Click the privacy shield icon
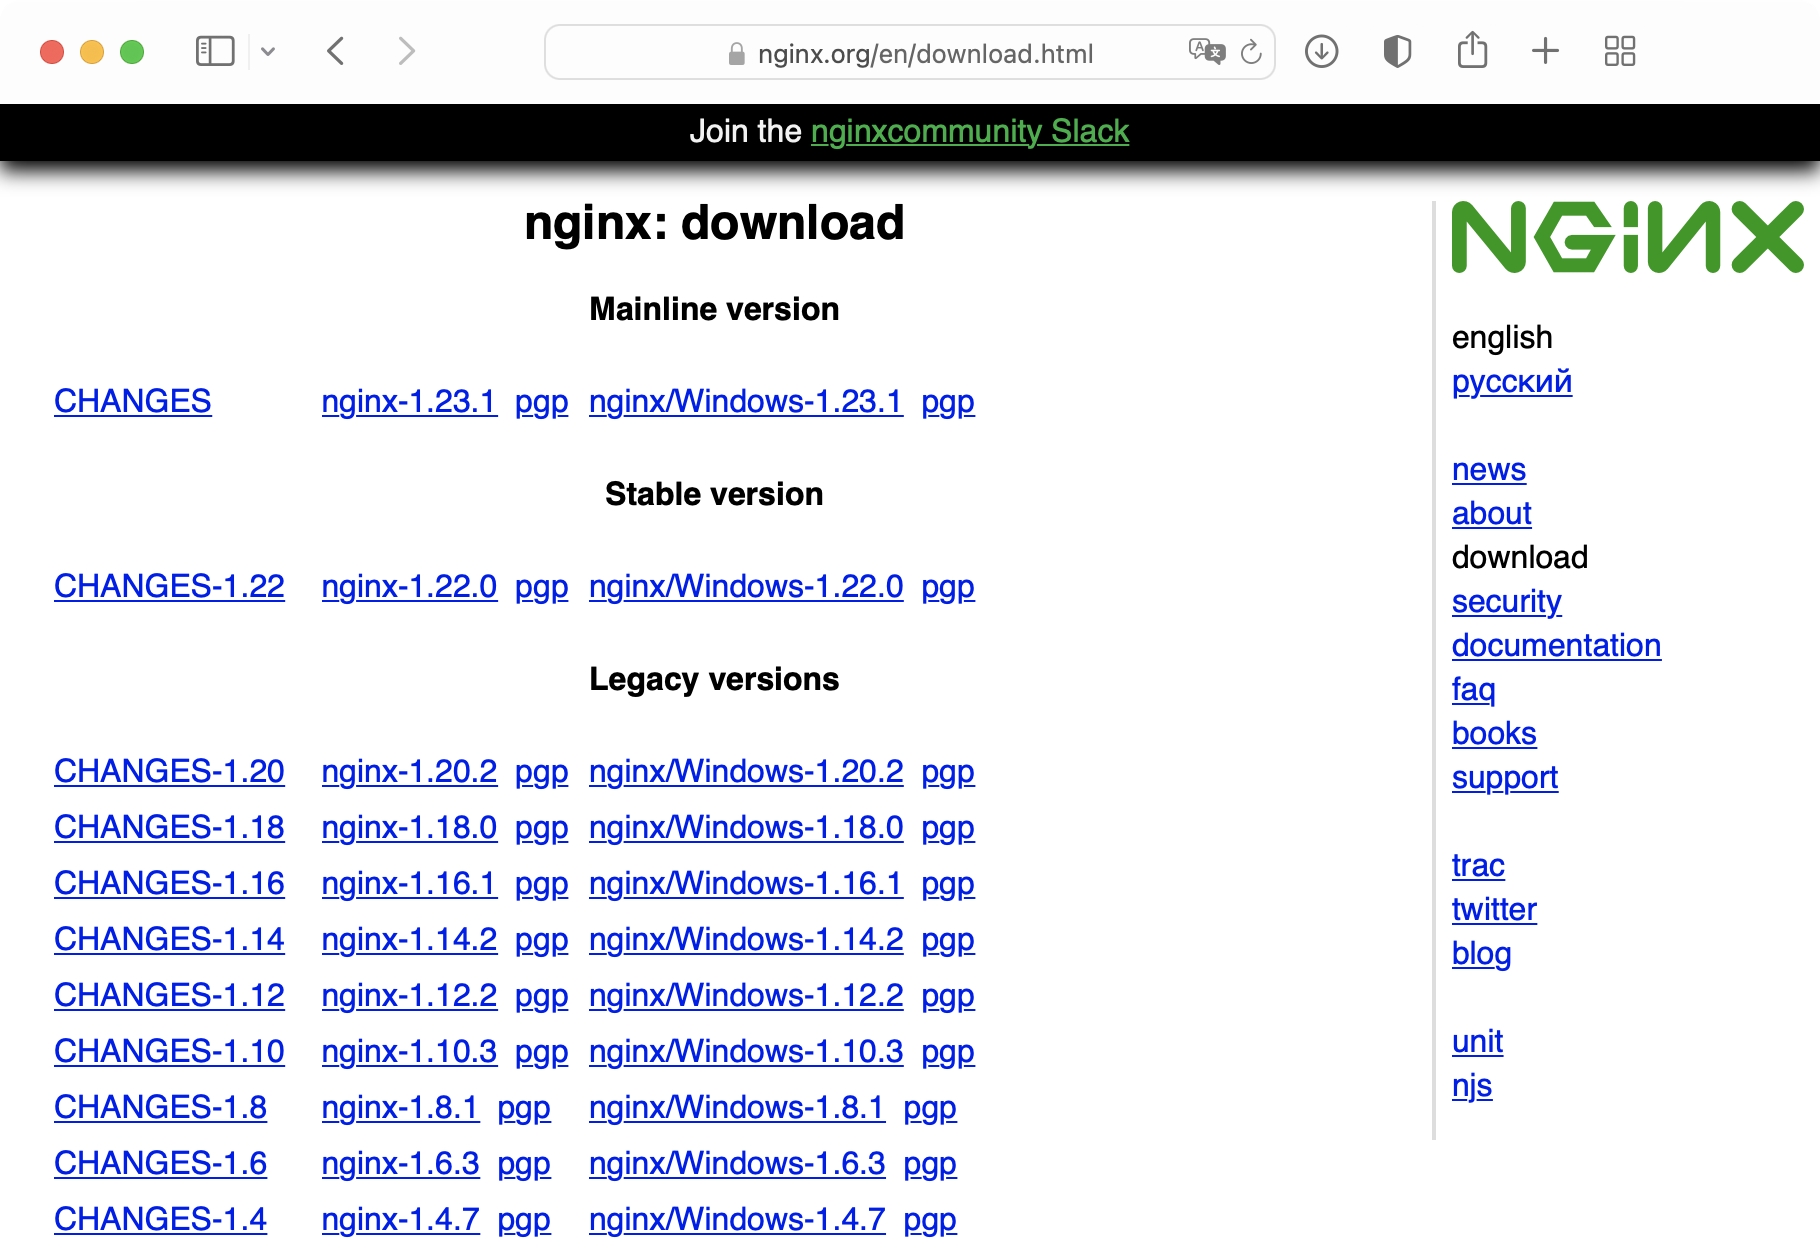 (1396, 51)
